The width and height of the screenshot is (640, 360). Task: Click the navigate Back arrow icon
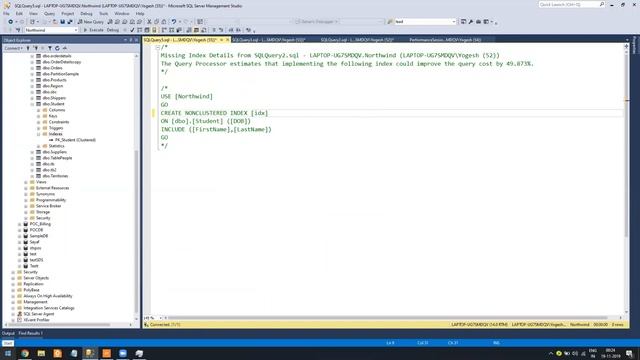pos(11,22)
